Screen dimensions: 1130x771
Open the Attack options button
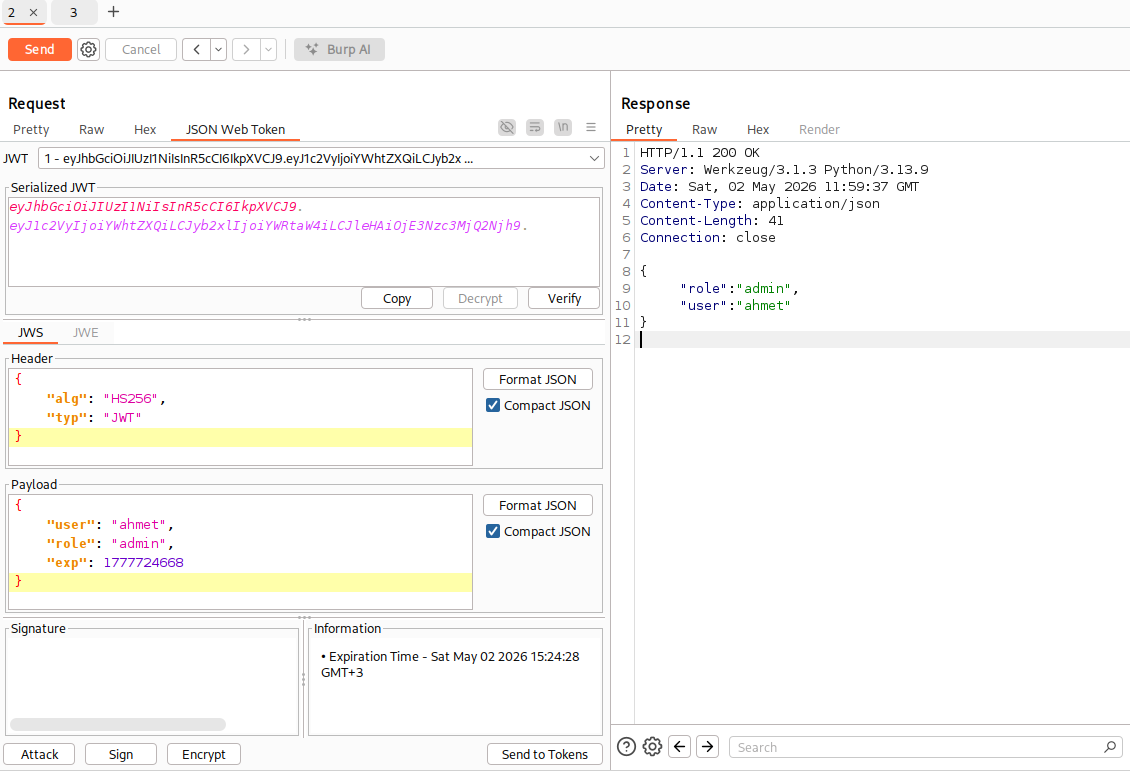coord(40,754)
